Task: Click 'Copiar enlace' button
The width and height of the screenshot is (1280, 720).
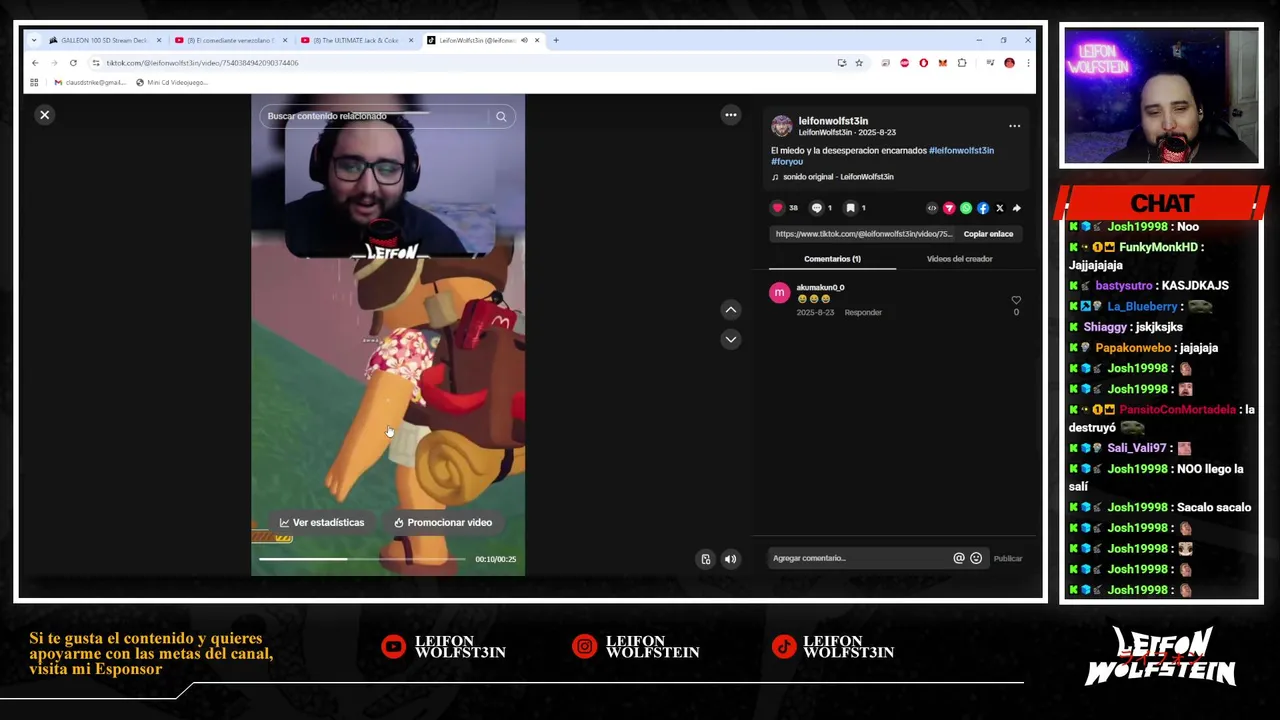Action: pyautogui.click(x=988, y=234)
